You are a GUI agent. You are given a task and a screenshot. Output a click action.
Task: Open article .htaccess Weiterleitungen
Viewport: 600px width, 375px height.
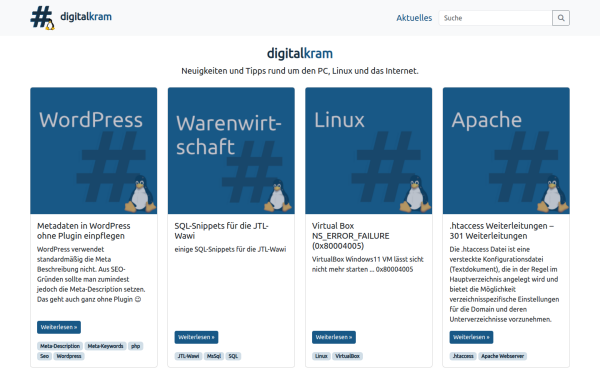point(501,231)
